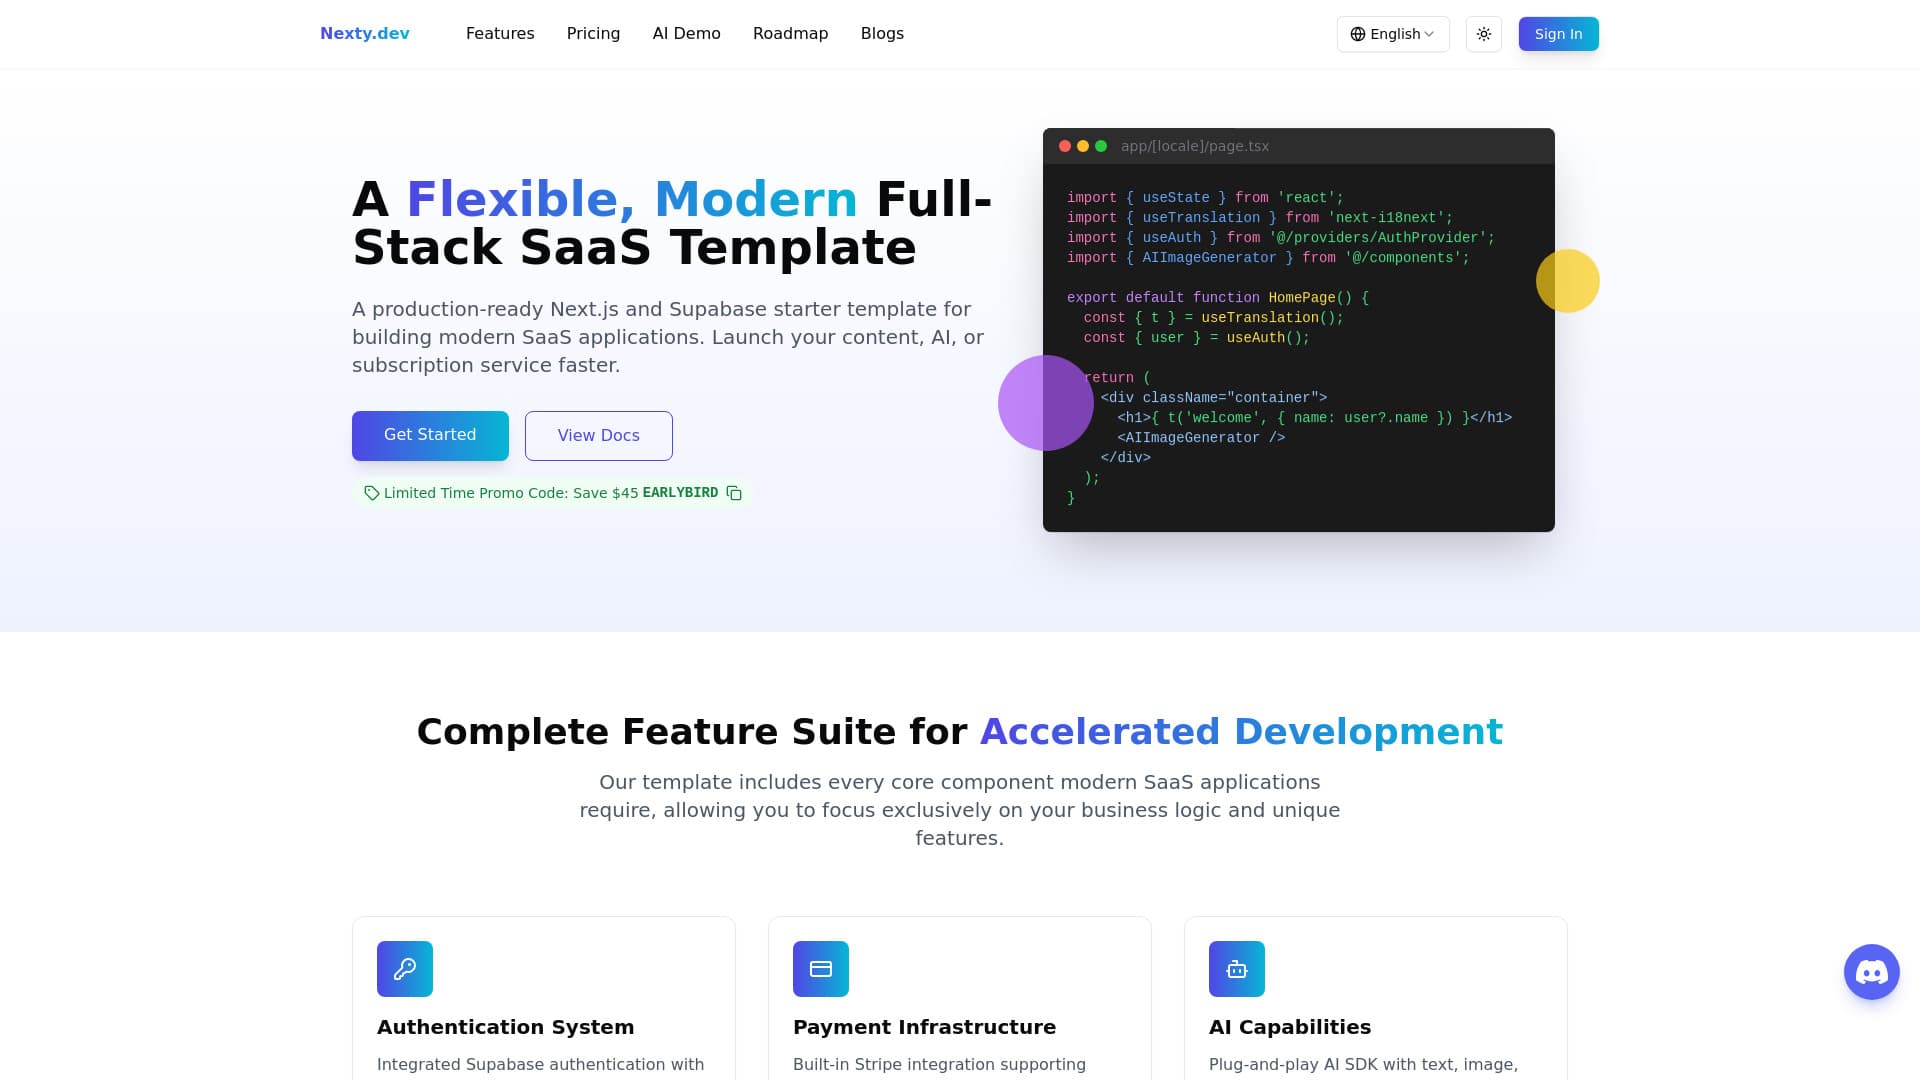Click the Sign In button
The width and height of the screenshot is (1920, 1080).
point(1558,34)
